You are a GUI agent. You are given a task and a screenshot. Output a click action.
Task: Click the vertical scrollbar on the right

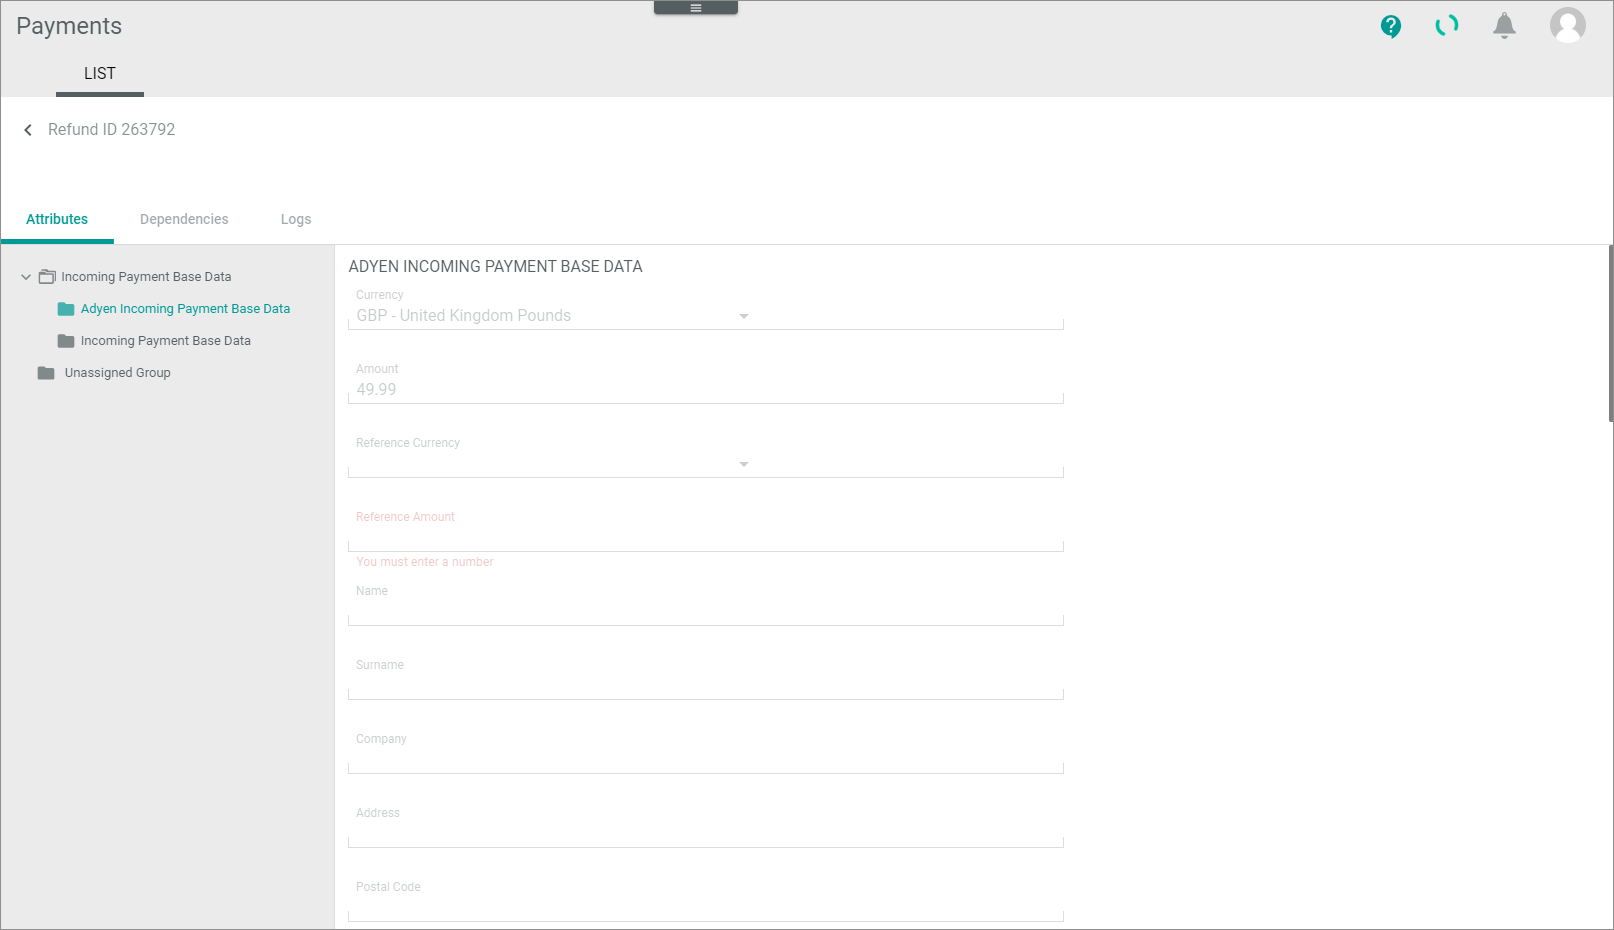1609,334
